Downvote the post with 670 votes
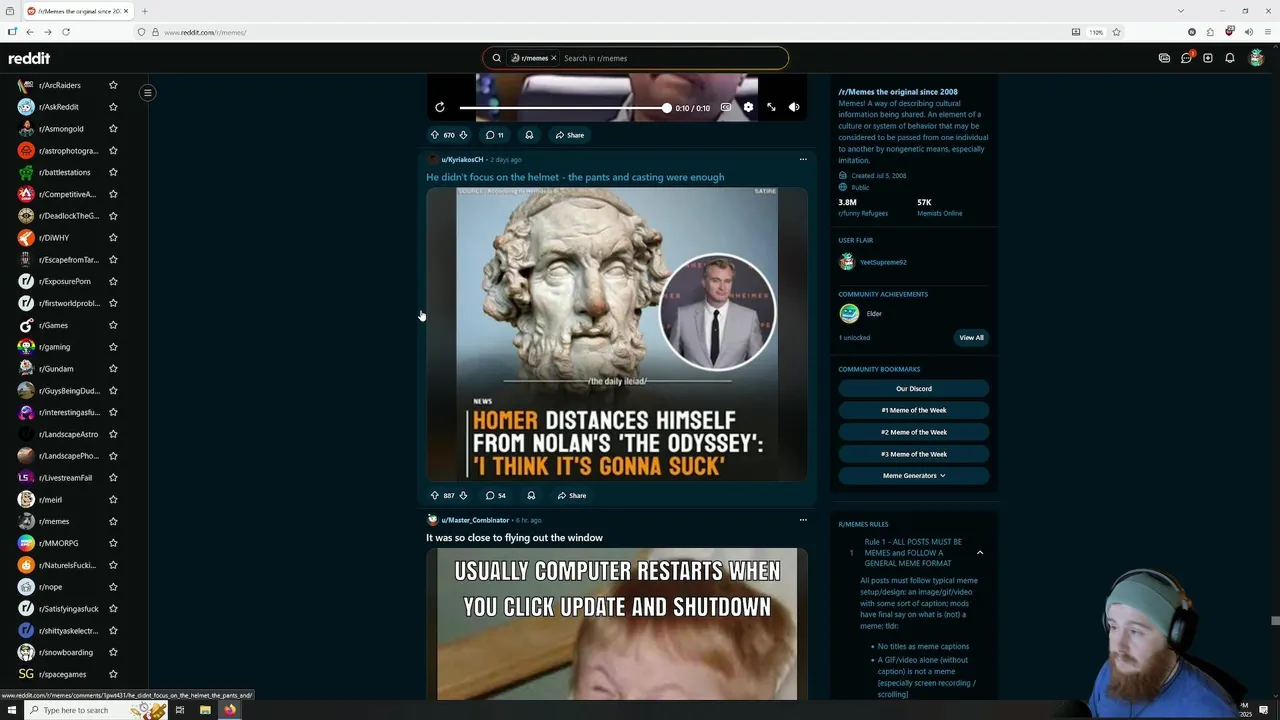This screenshot has height=720, width=1280. click(x=463, y=135)
